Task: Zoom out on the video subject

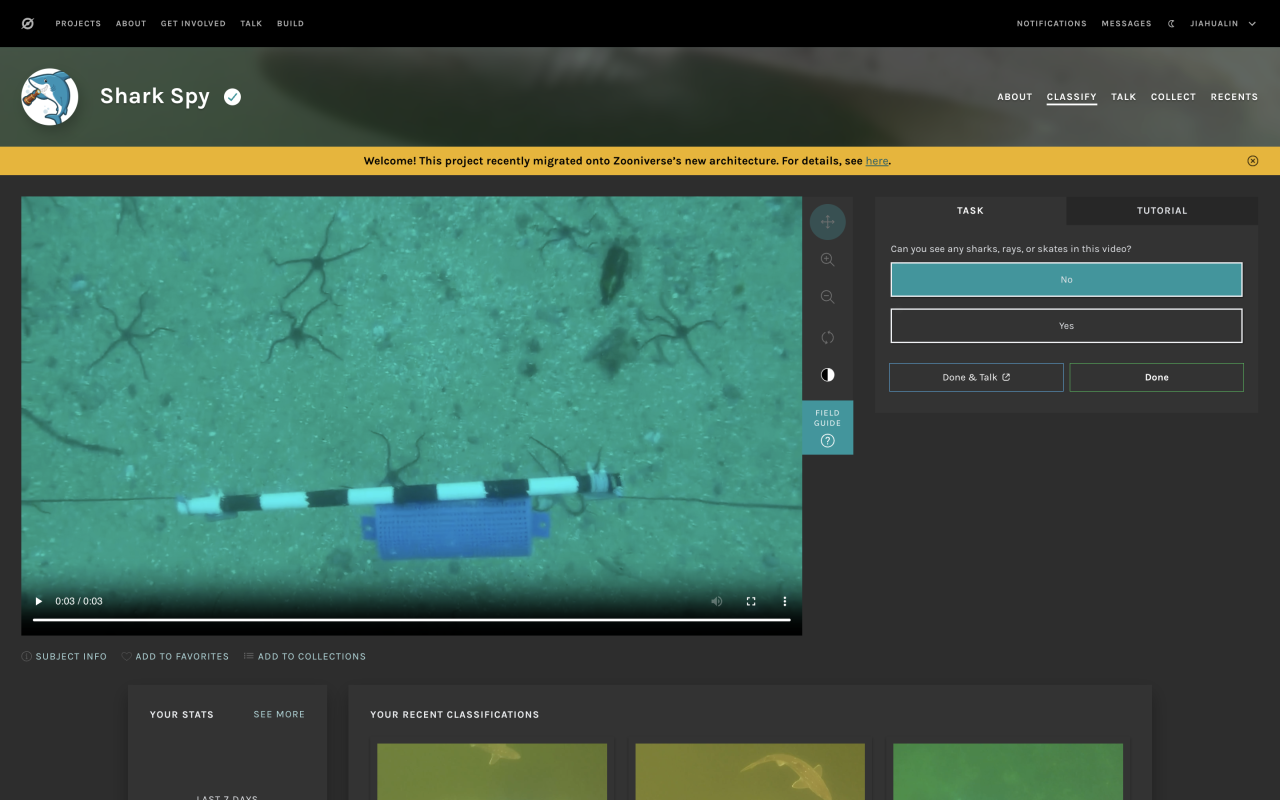Action: point(827,297)
